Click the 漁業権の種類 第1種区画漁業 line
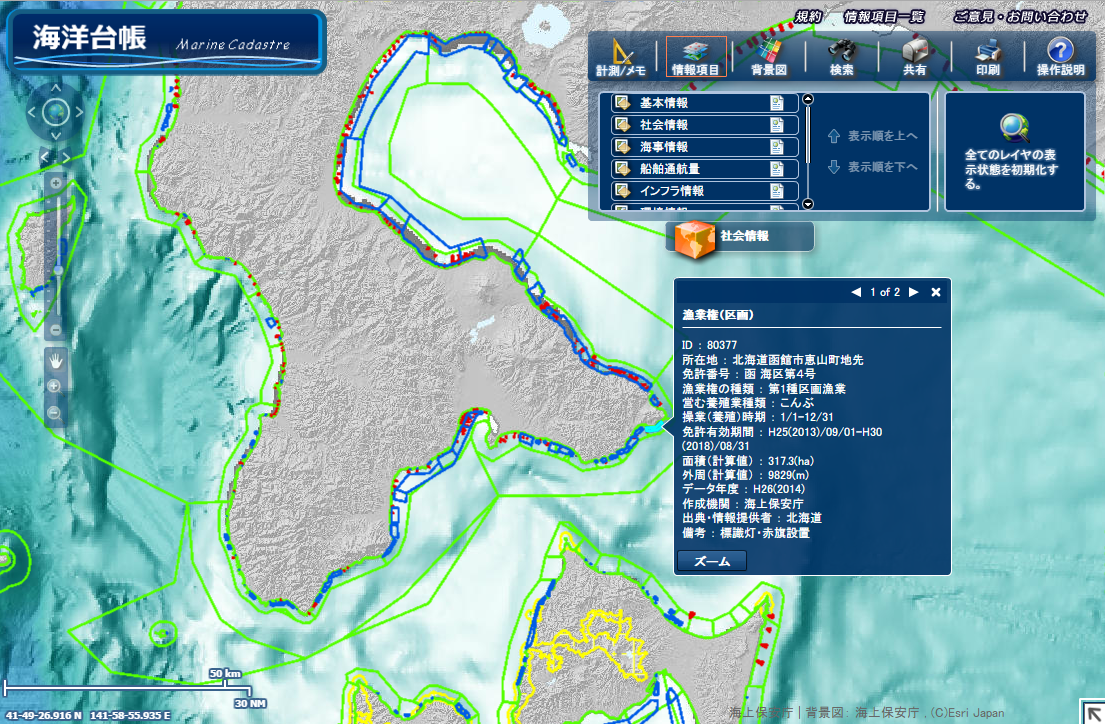This screenshot has width=1105, height=724. click(764, 388)
